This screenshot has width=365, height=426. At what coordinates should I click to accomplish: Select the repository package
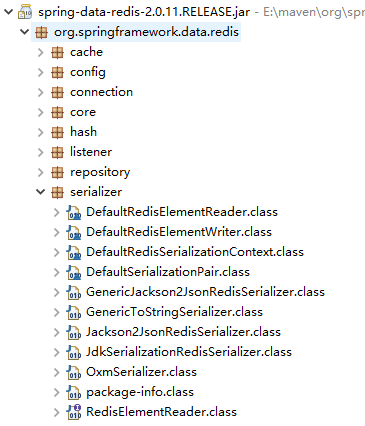(100, 172)
